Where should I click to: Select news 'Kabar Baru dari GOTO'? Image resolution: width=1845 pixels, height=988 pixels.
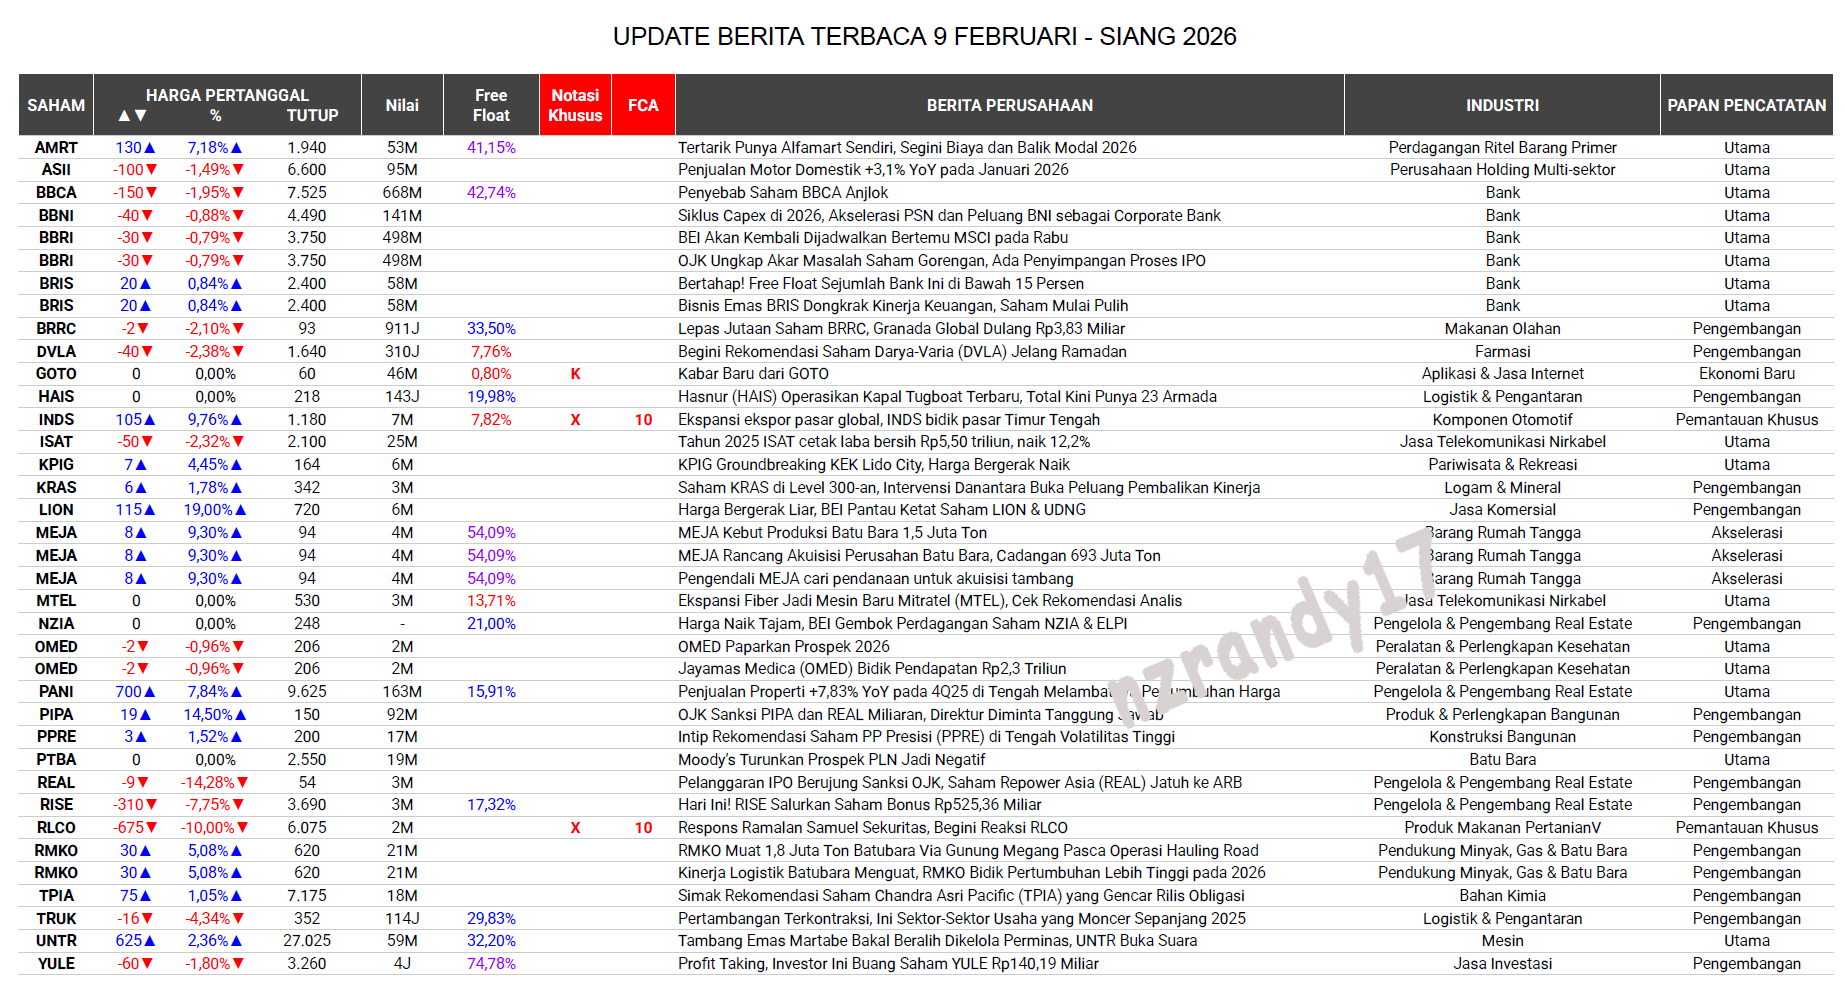click(753, 374)
